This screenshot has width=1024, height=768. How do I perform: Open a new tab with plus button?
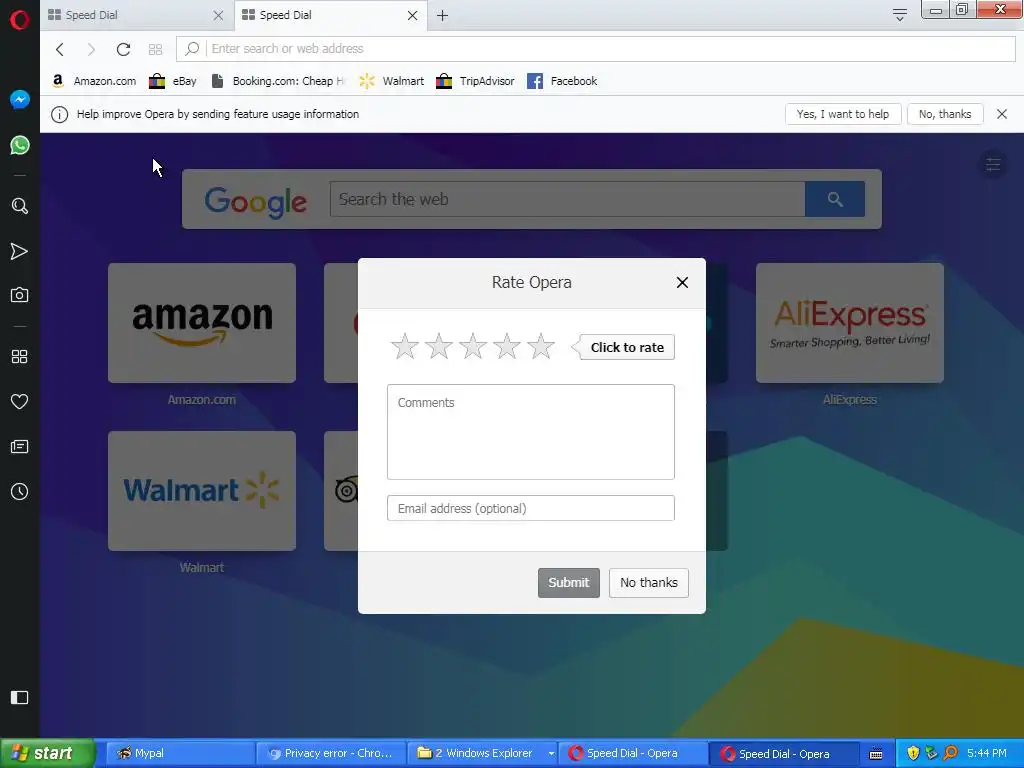pyautogui.click(x=442, y=15)
